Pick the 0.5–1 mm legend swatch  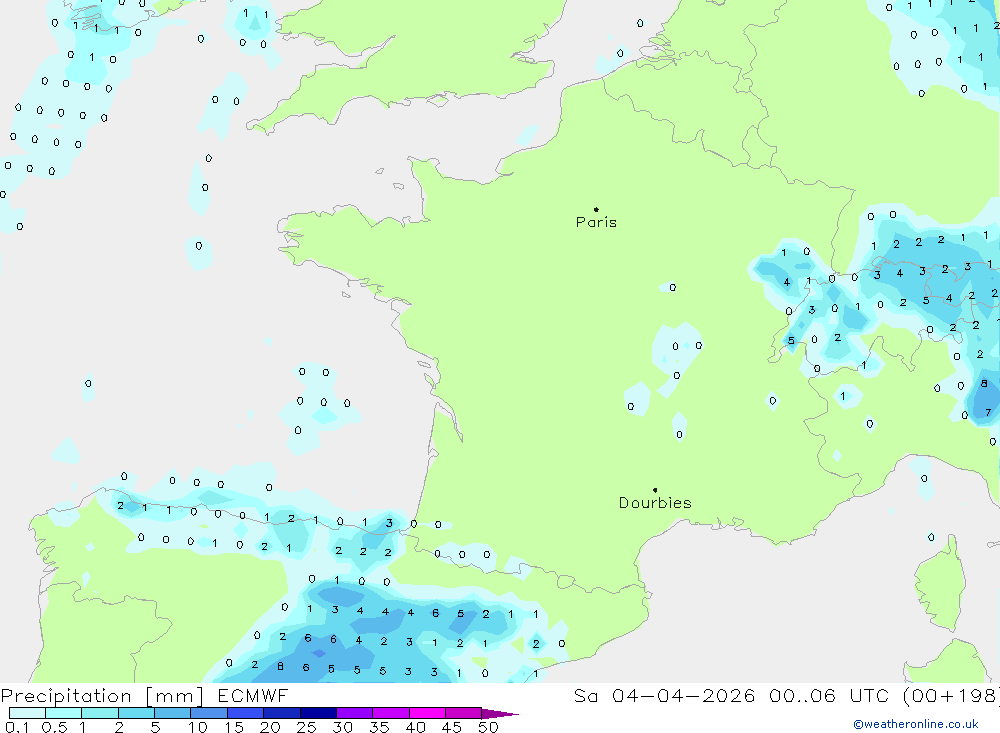click(64, 713)
